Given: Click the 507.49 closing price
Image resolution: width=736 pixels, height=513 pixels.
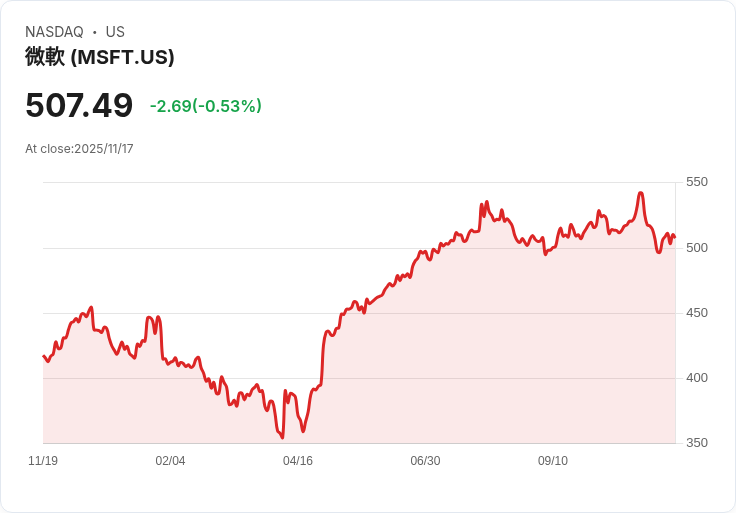Looking at the screenshot, I should (x=79, y=105).
